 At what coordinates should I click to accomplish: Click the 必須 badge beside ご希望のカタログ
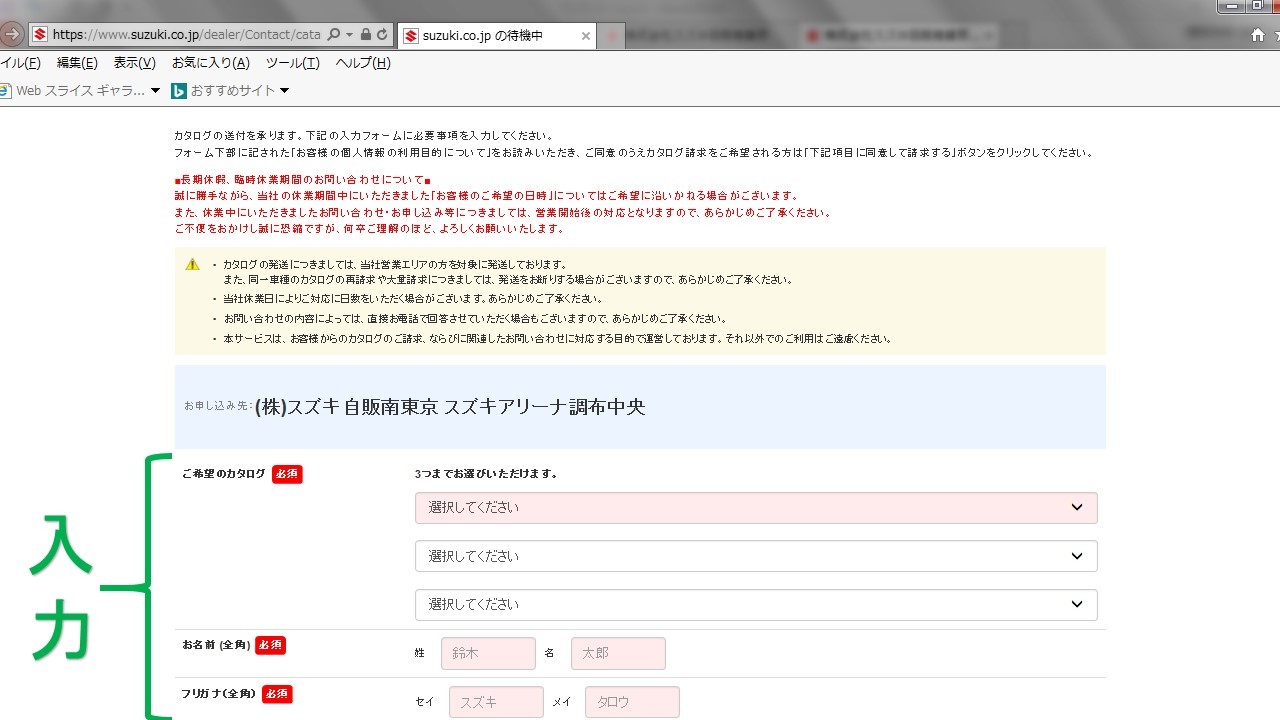pyautogui.click(x=287, y=474)
